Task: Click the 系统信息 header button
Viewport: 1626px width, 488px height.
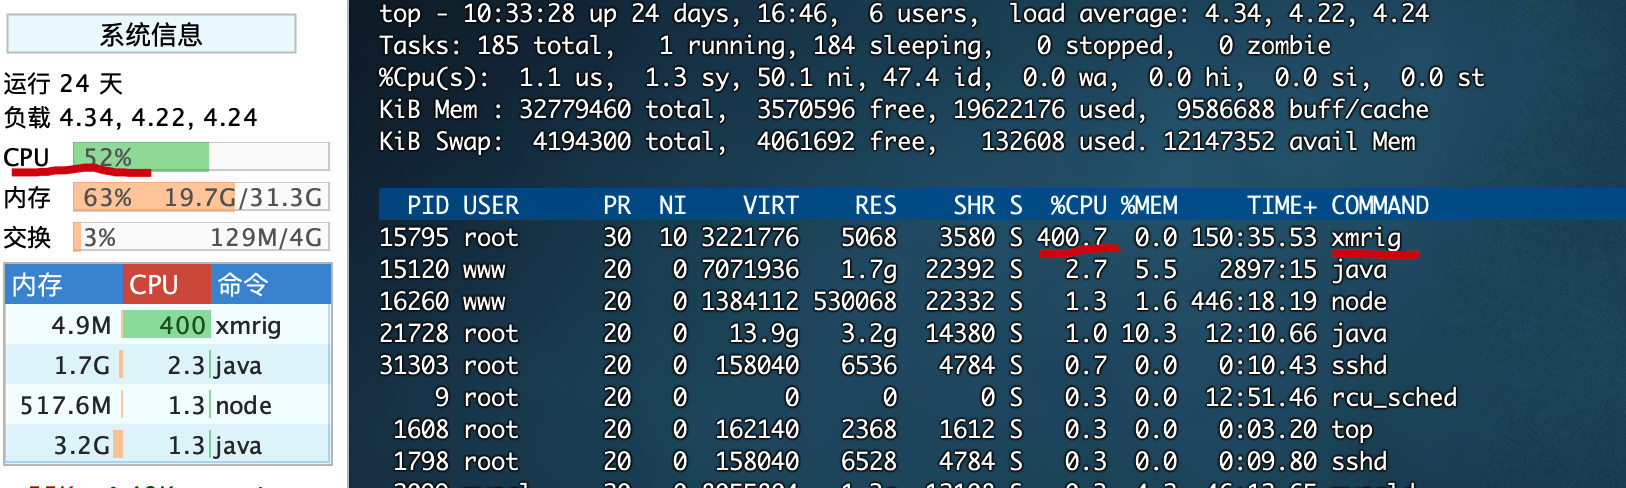Action: [151, 34]
